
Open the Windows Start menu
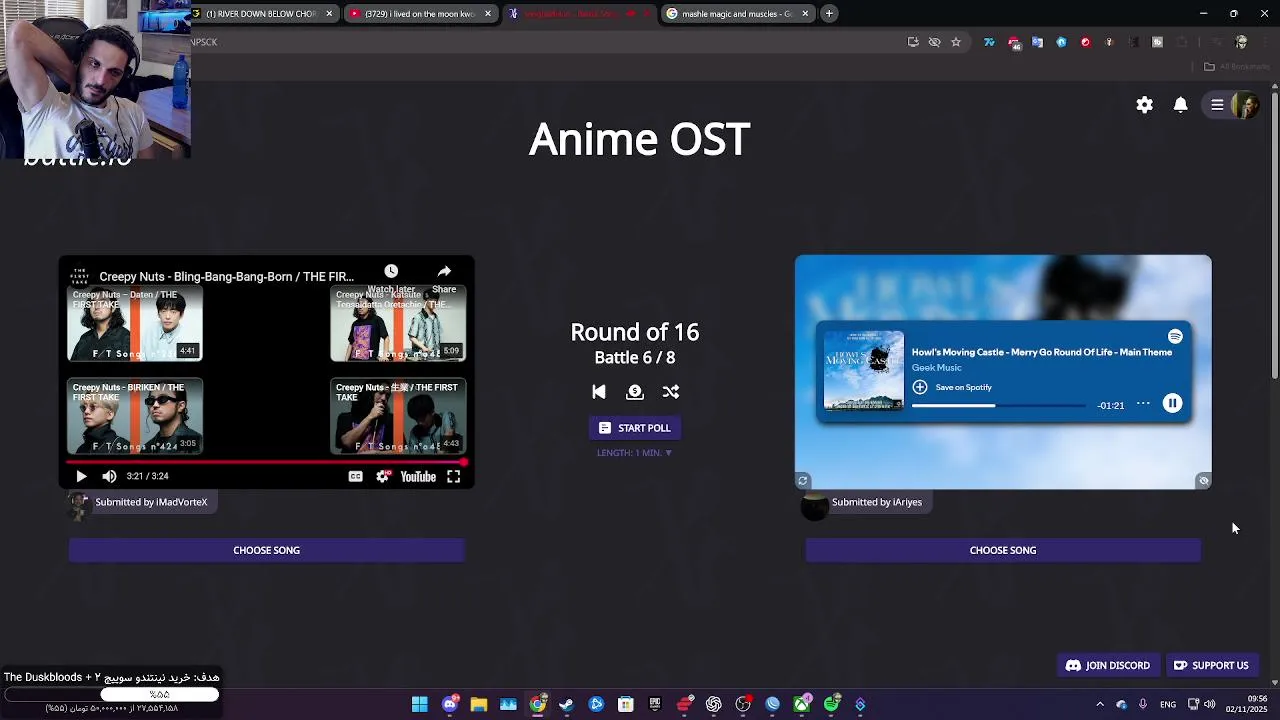[420, 705]
